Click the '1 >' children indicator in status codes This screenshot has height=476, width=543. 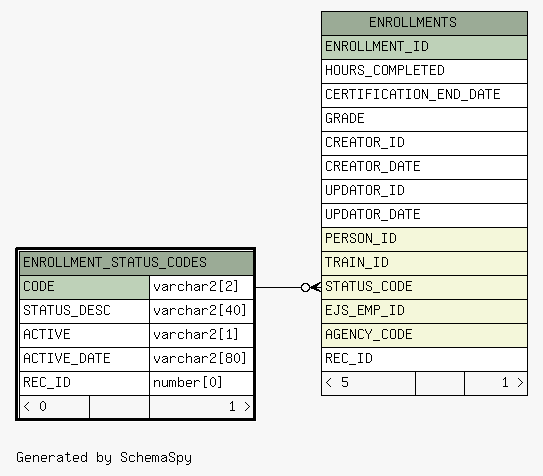pyautogui.click(x=201, y=407)
